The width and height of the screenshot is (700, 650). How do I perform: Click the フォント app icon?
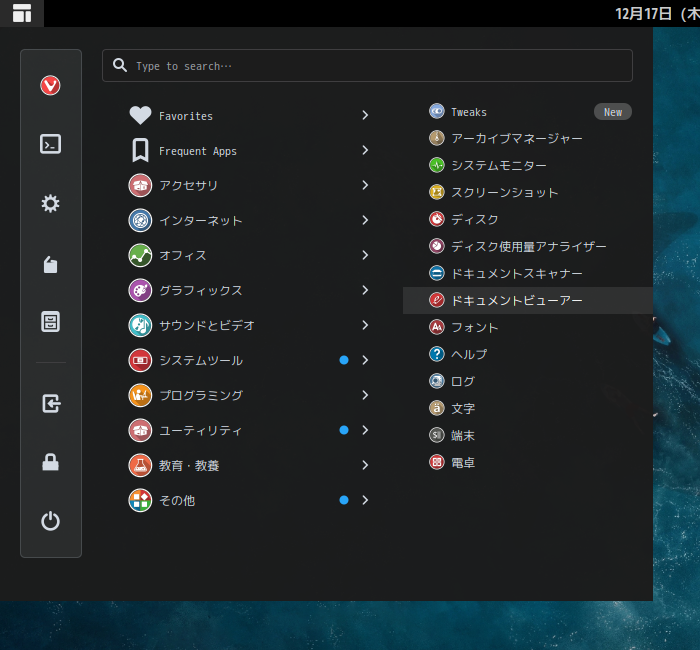[x=437, y=327]
